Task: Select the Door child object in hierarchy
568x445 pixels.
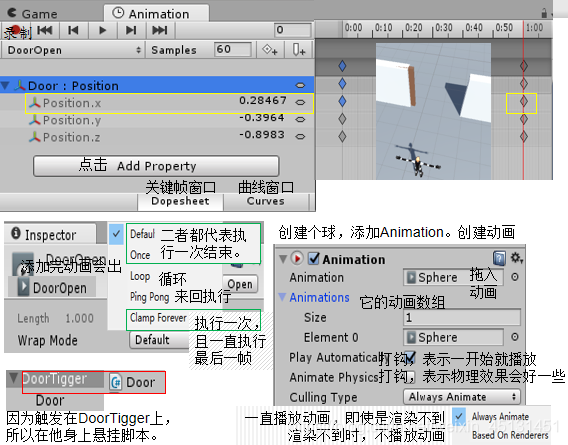Action: point(50,400)
